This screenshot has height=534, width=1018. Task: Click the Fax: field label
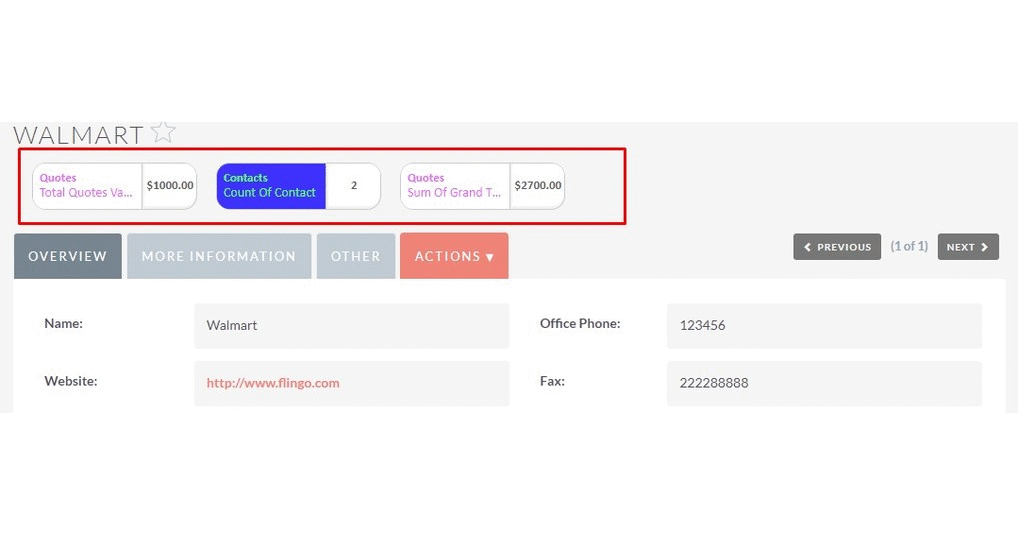(x=552, y=381)
